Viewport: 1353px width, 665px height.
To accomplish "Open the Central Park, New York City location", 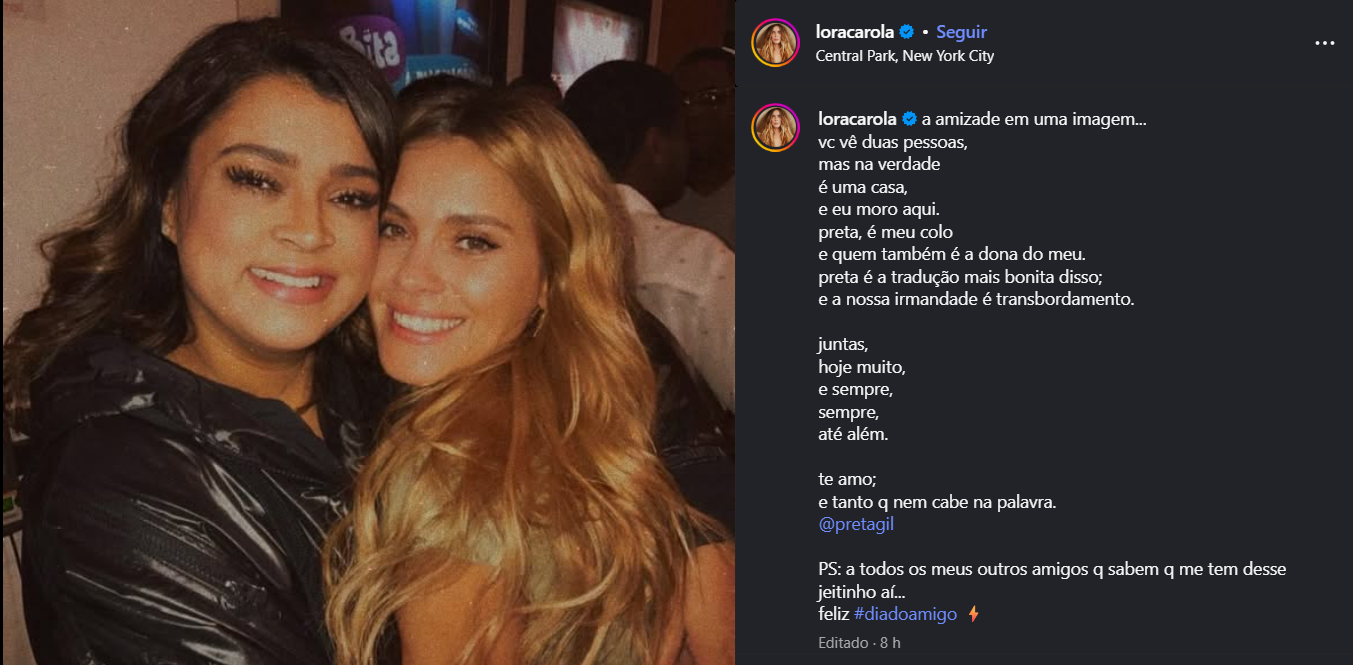I will click(905, 56).
